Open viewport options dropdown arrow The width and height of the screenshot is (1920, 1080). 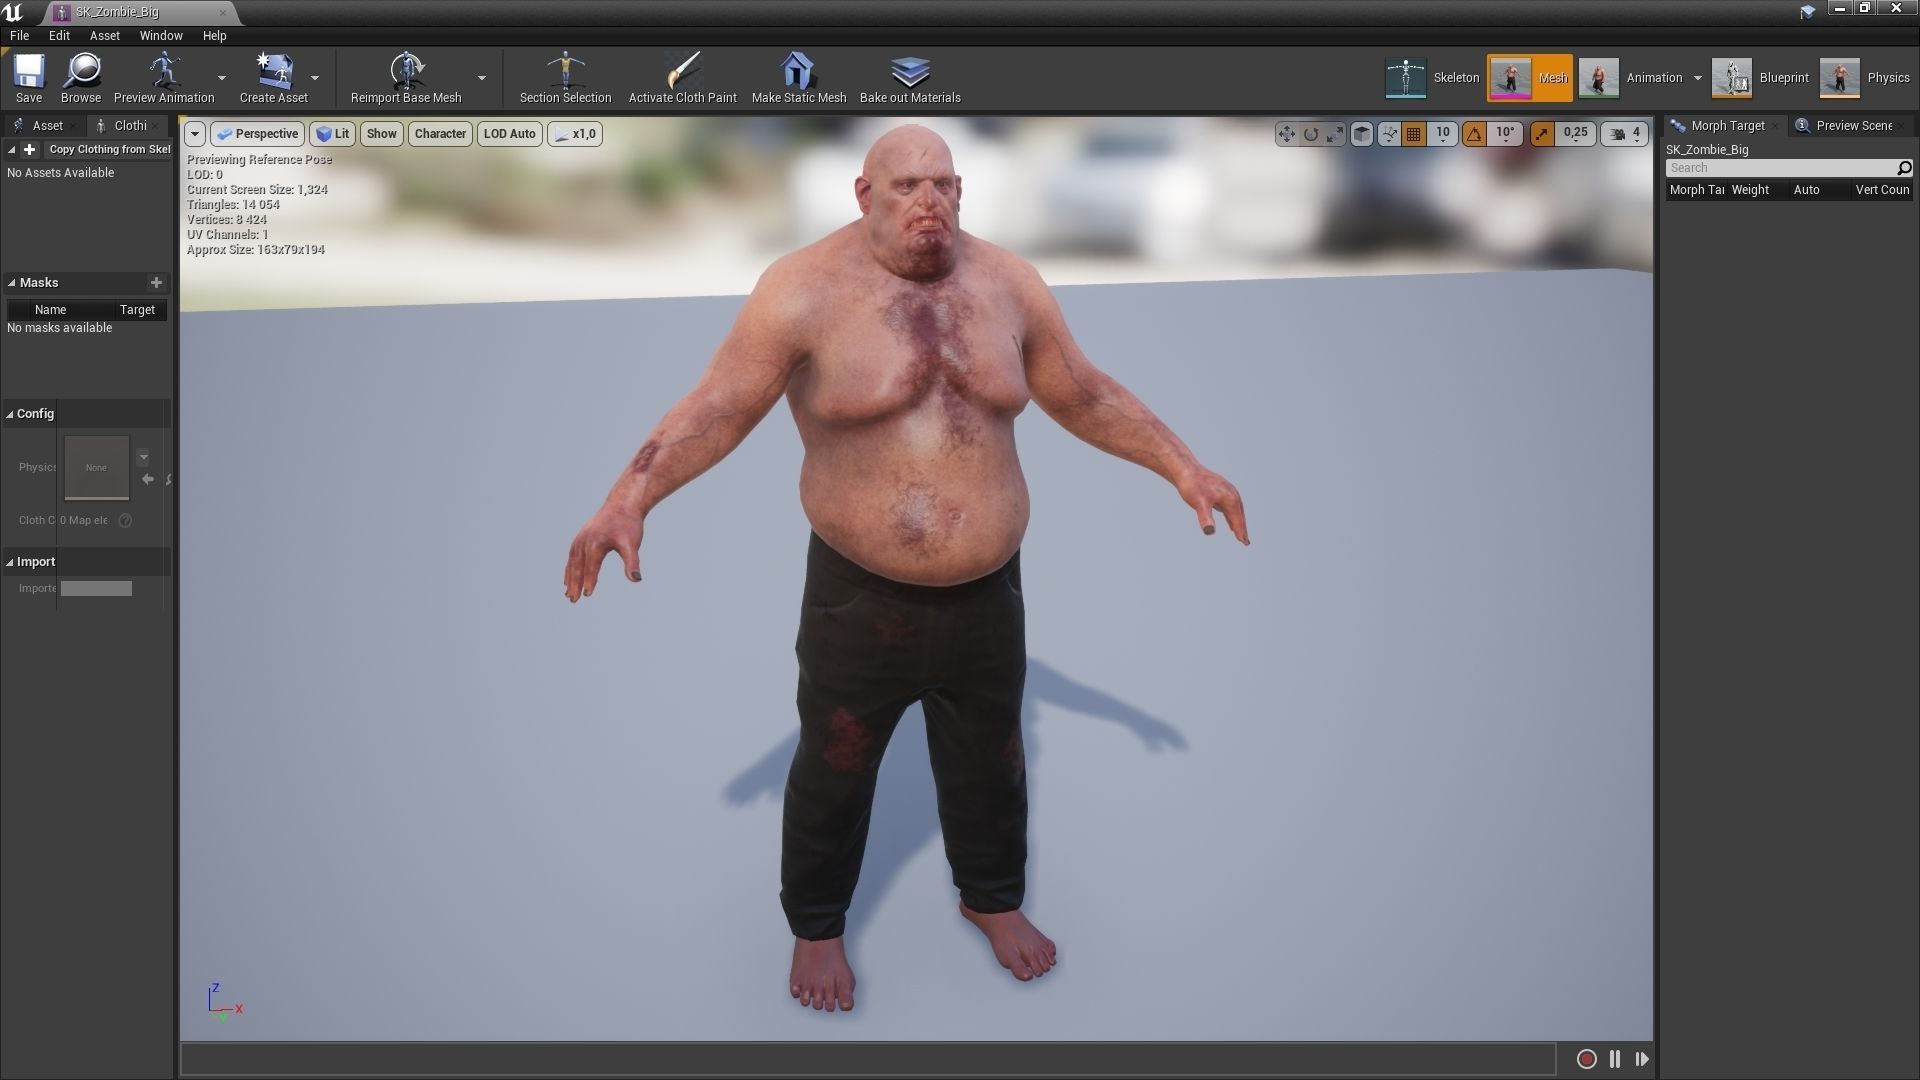pyautogui.click(x=195, y=134)
